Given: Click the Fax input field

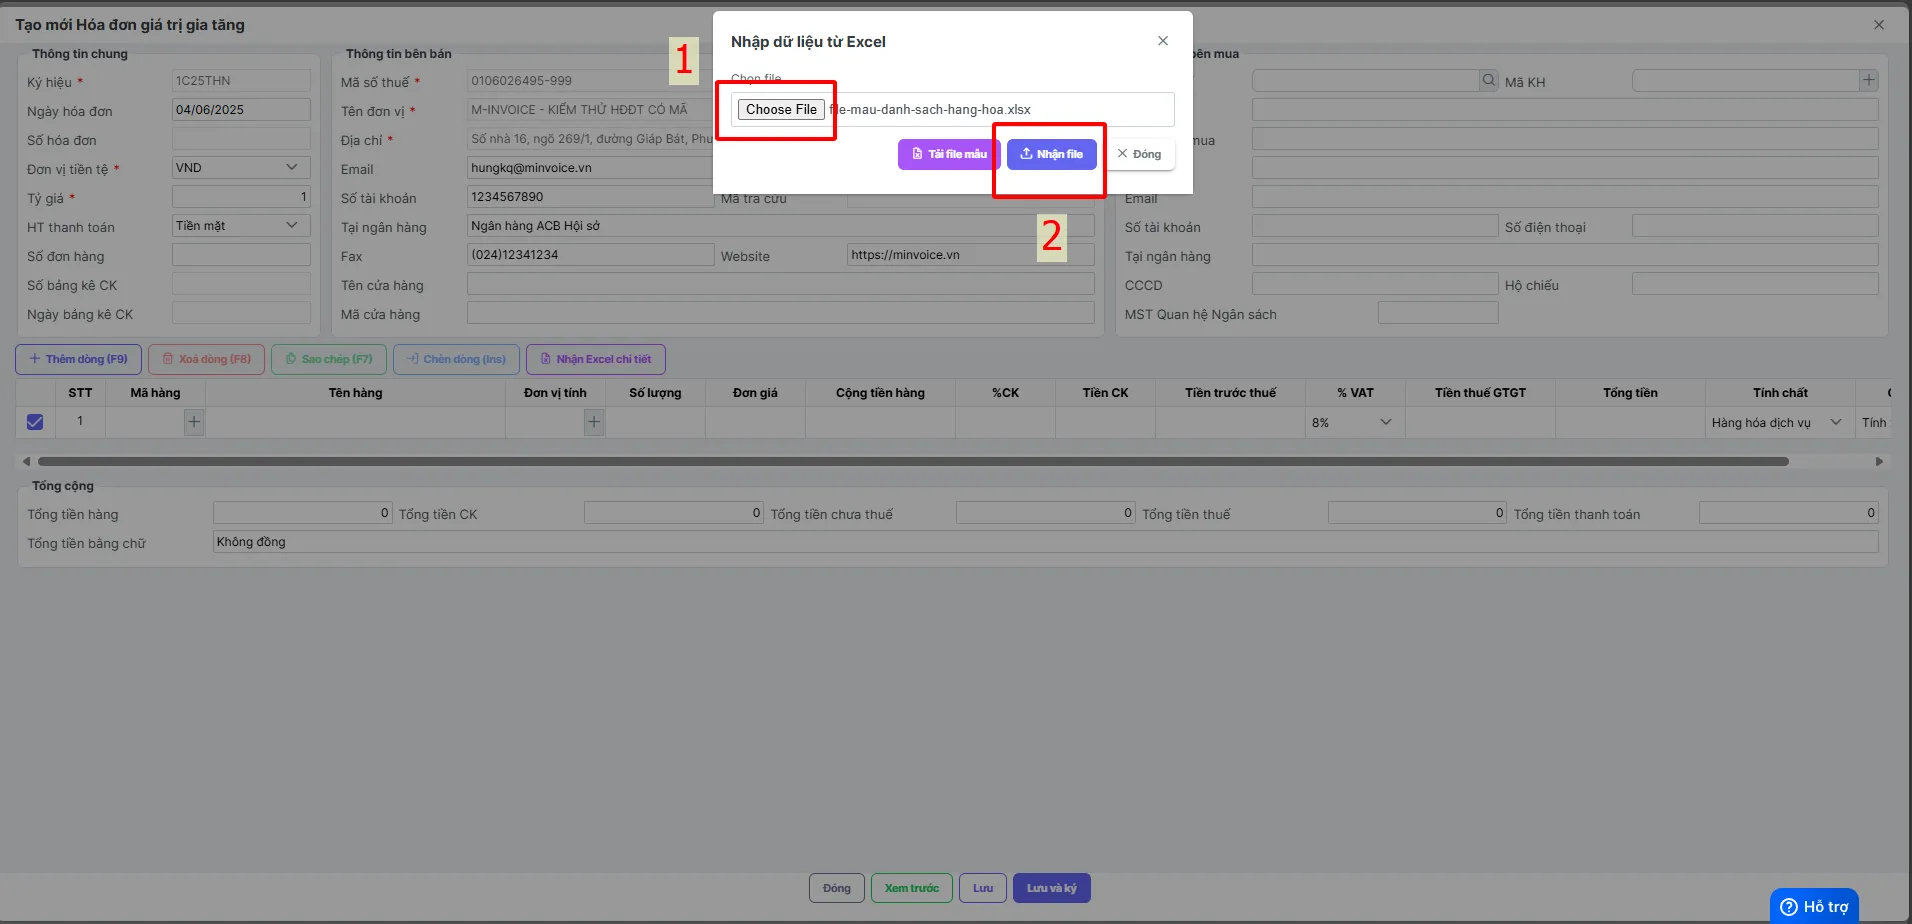Looking at the screenshot, I should [590, 255].
